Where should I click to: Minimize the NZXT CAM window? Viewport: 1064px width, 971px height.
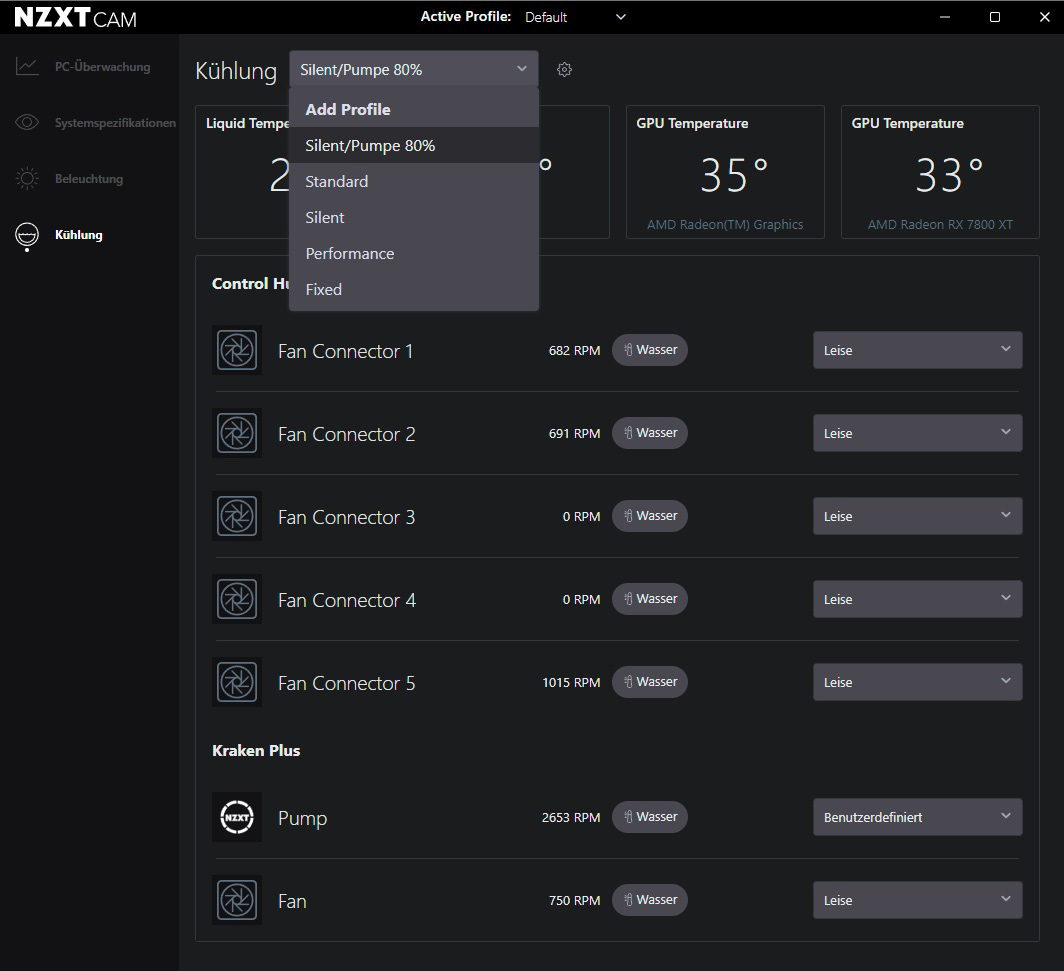click(945, 17)
